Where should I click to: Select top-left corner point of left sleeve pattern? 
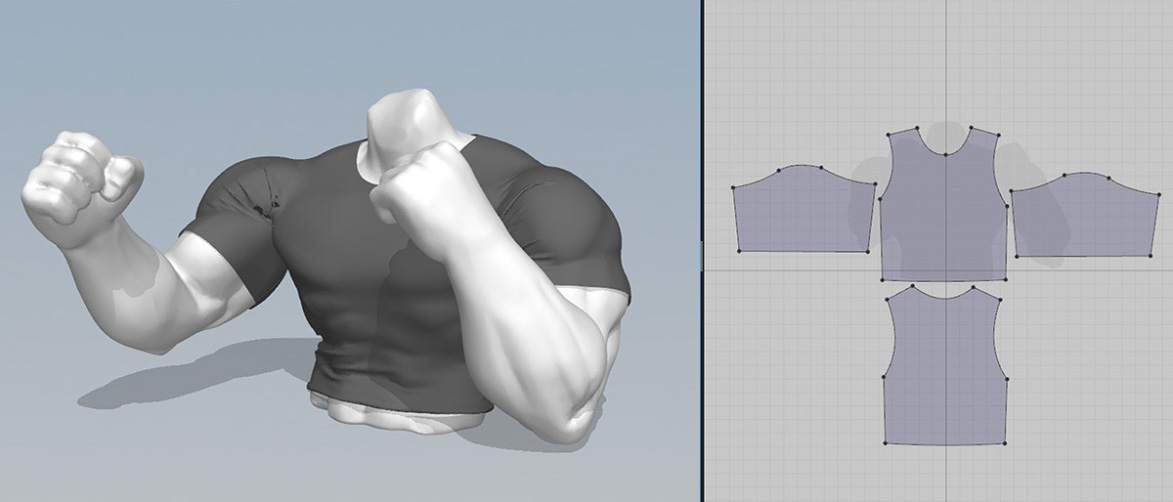[733, 187]
